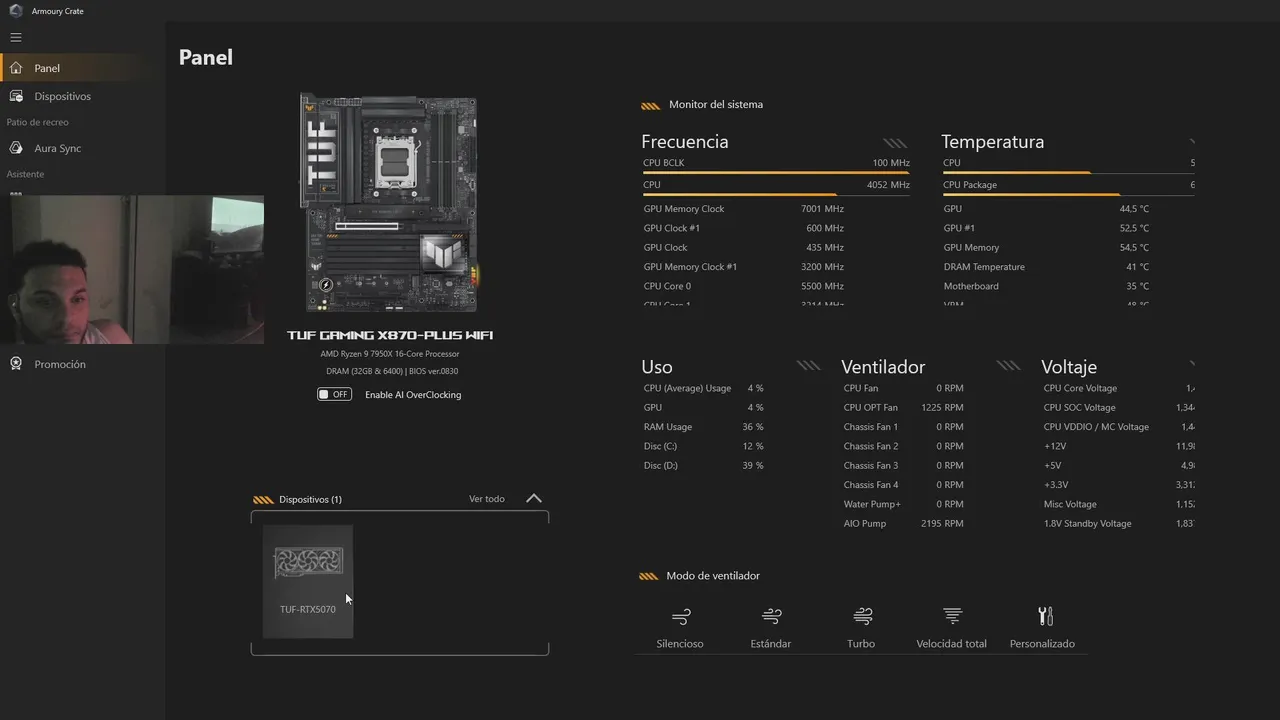The height and width of the screenshot is (720, 1280).
Task: Click the Disc (D:) usage row
Action: point(704,465)
